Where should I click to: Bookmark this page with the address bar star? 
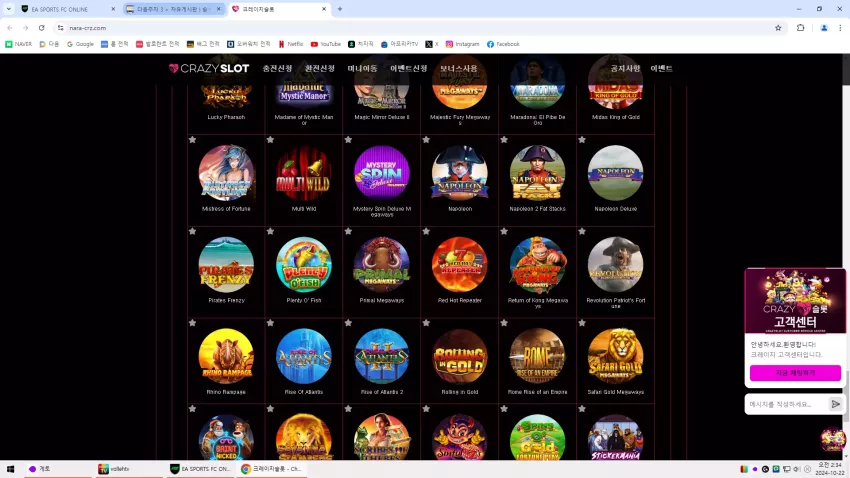coord(778,28)
